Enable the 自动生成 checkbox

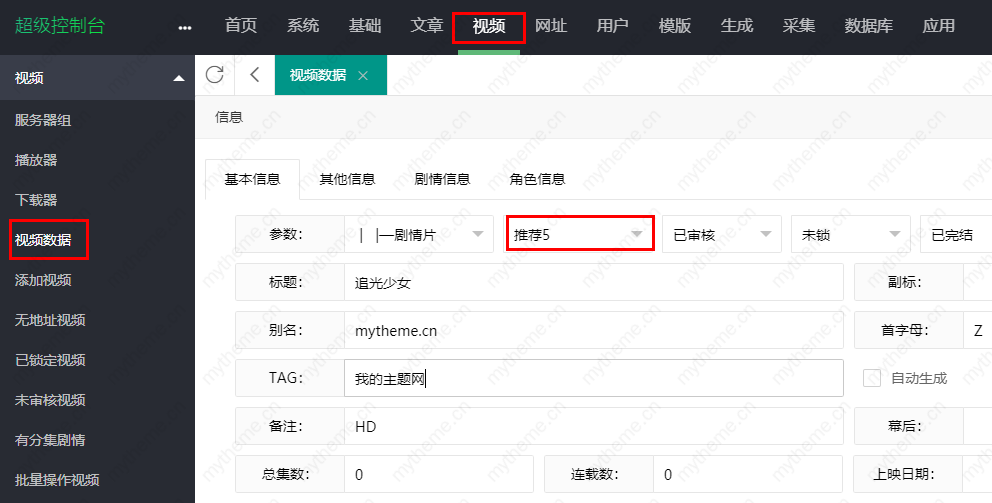(x=872, y=378)
